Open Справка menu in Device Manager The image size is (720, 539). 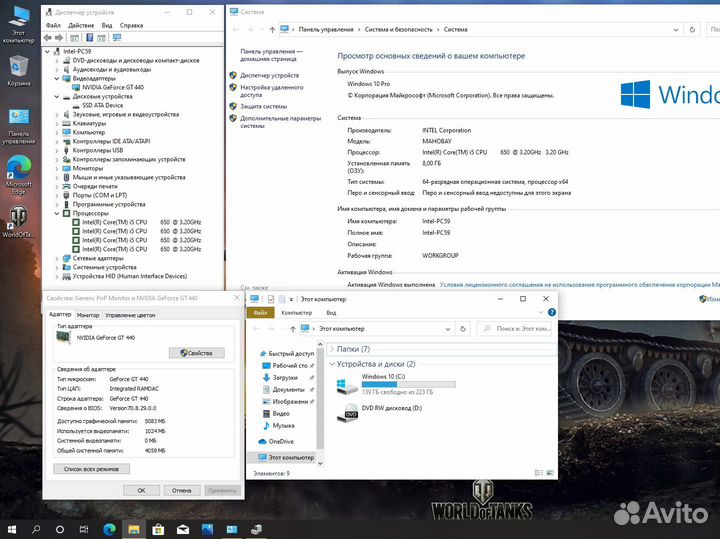tap(131, 25)
